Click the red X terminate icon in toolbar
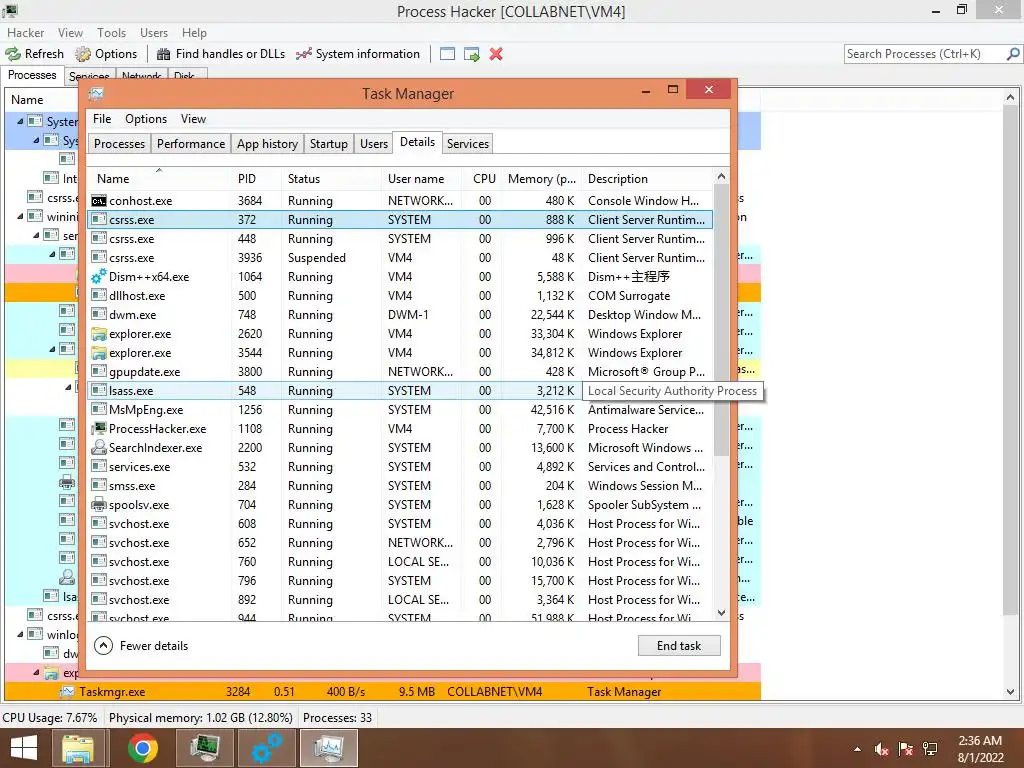The width and height of the screenshot is (1024, 768). click(x=496, y=54)
